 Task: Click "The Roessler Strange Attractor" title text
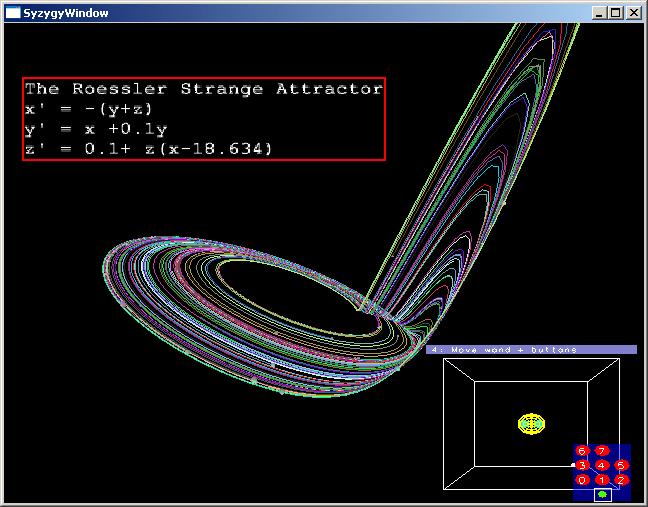pos(203,89)
